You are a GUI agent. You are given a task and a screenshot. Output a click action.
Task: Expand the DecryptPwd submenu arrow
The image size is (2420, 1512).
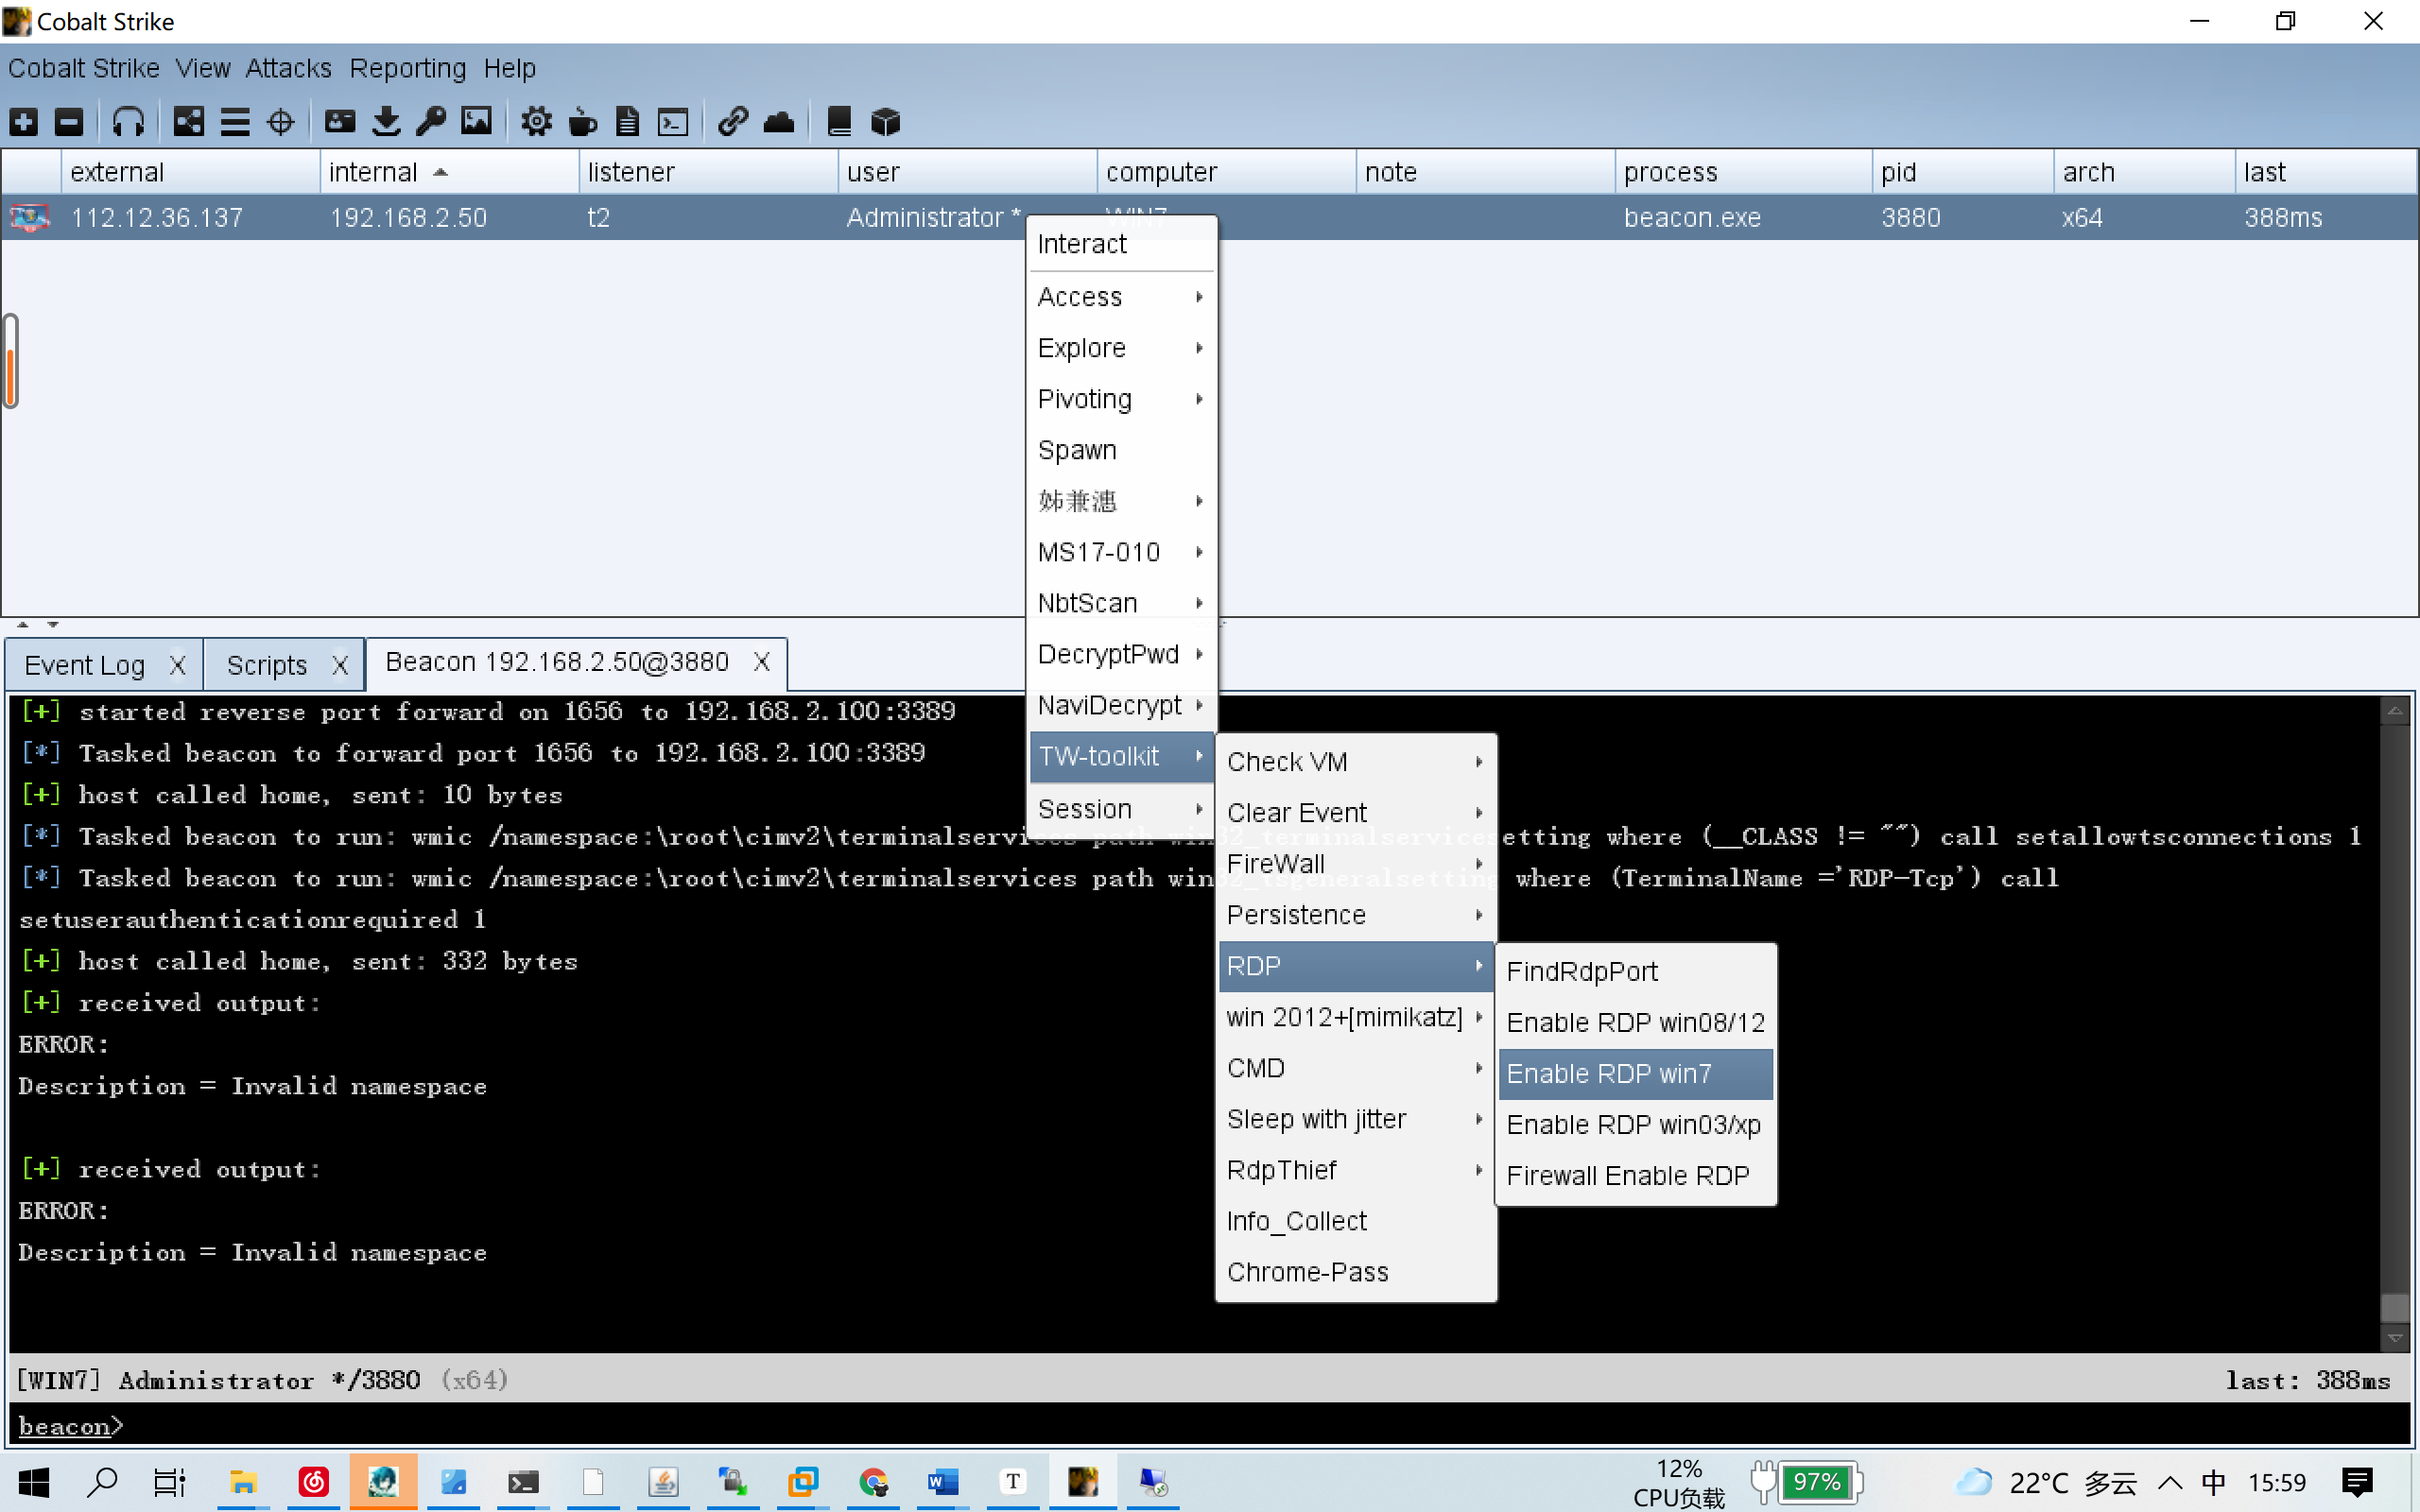1199,654
